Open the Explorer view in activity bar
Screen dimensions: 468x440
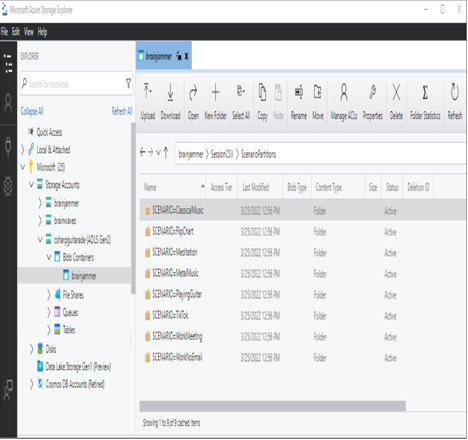[x=8, y=63]
